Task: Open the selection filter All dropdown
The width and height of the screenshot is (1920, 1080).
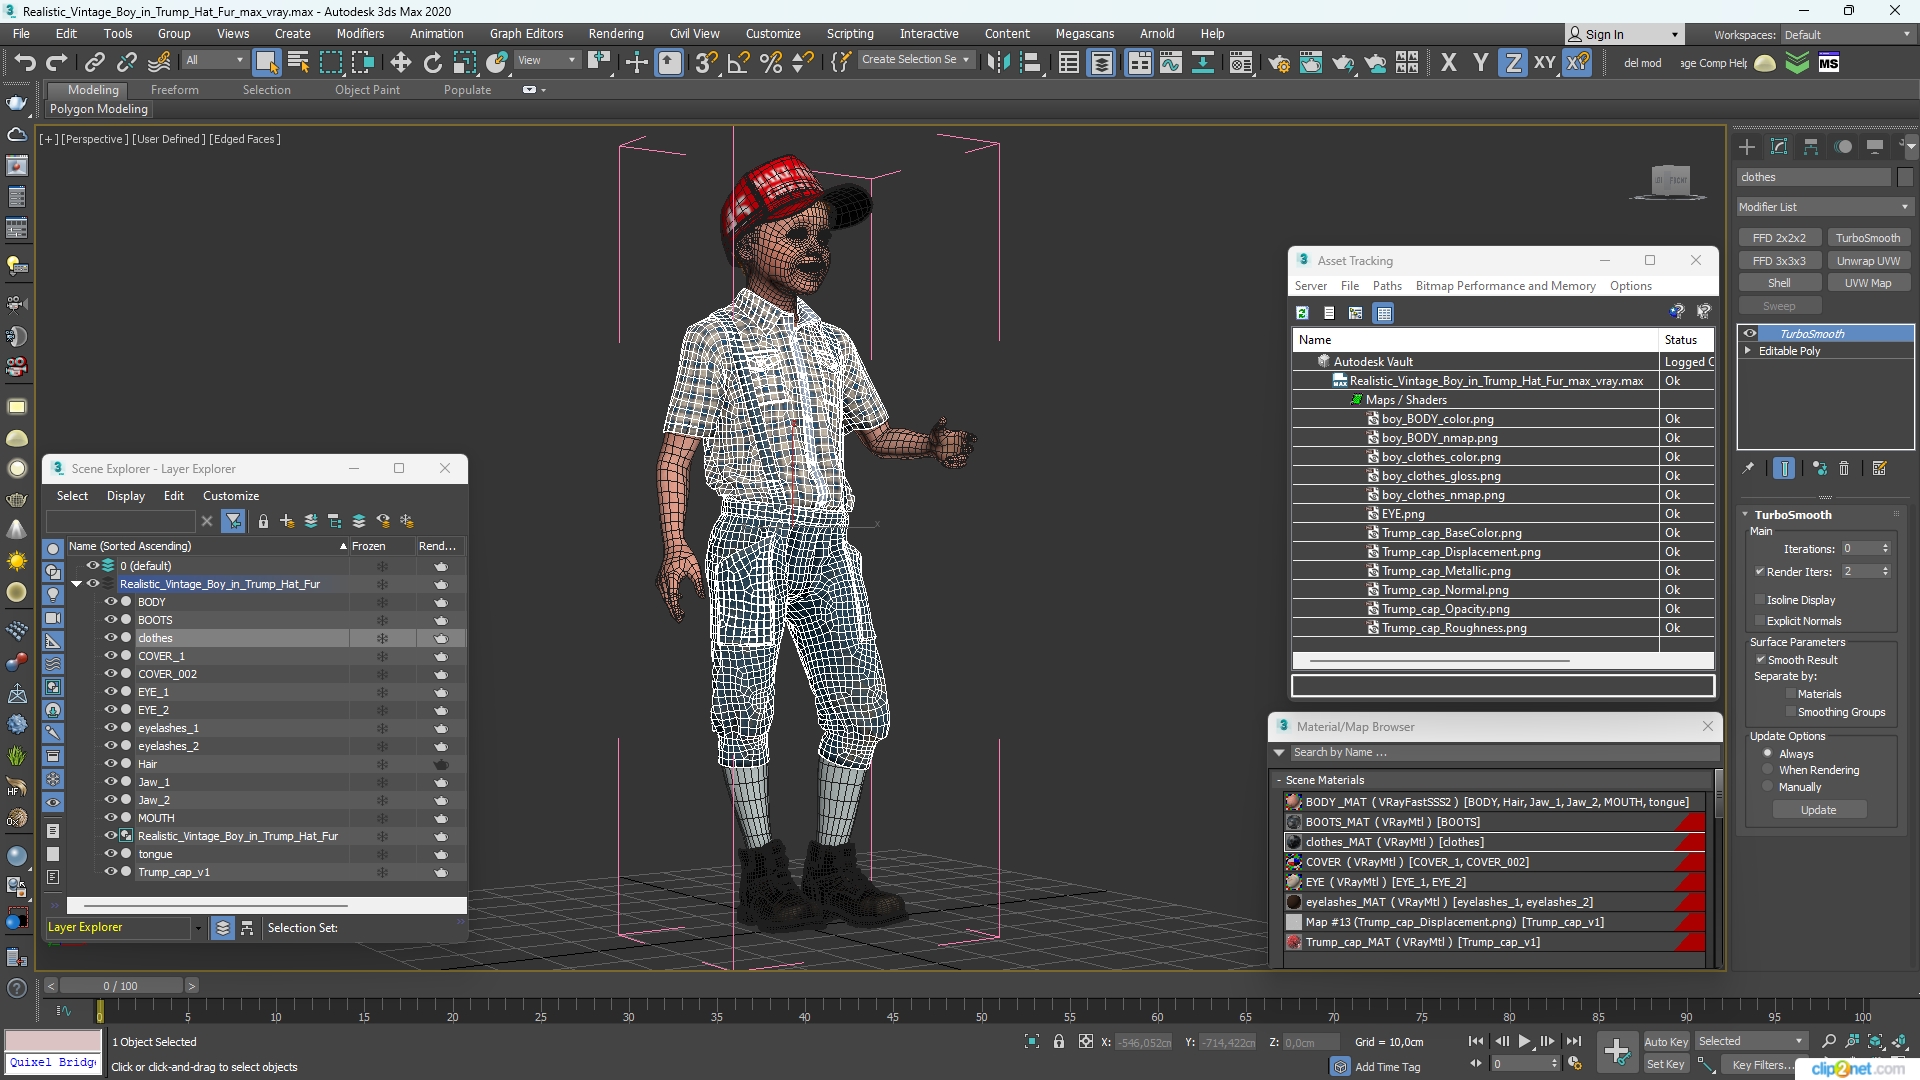Action: point(214,60)
